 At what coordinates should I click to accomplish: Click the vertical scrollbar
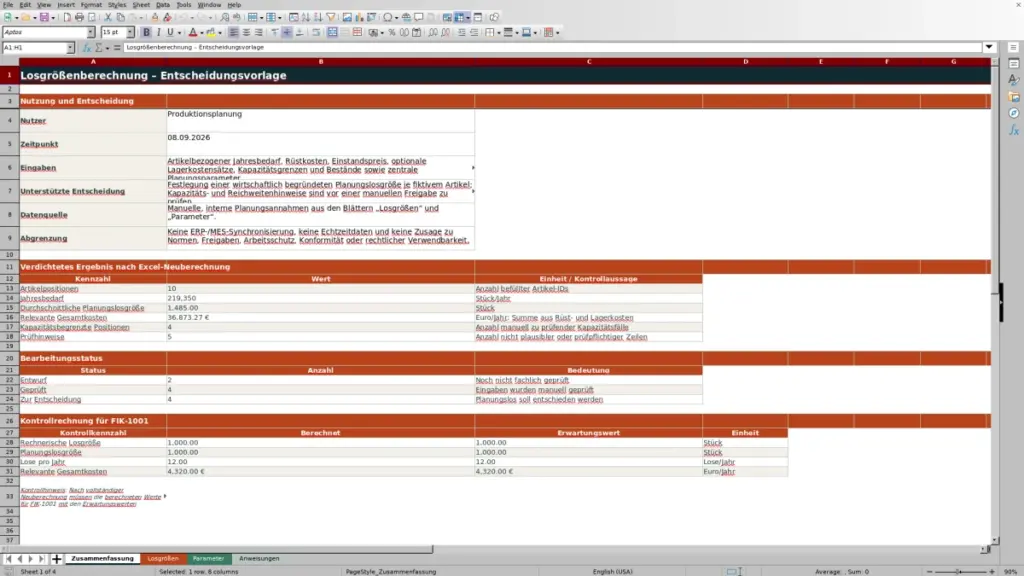(x=995, y=300)
